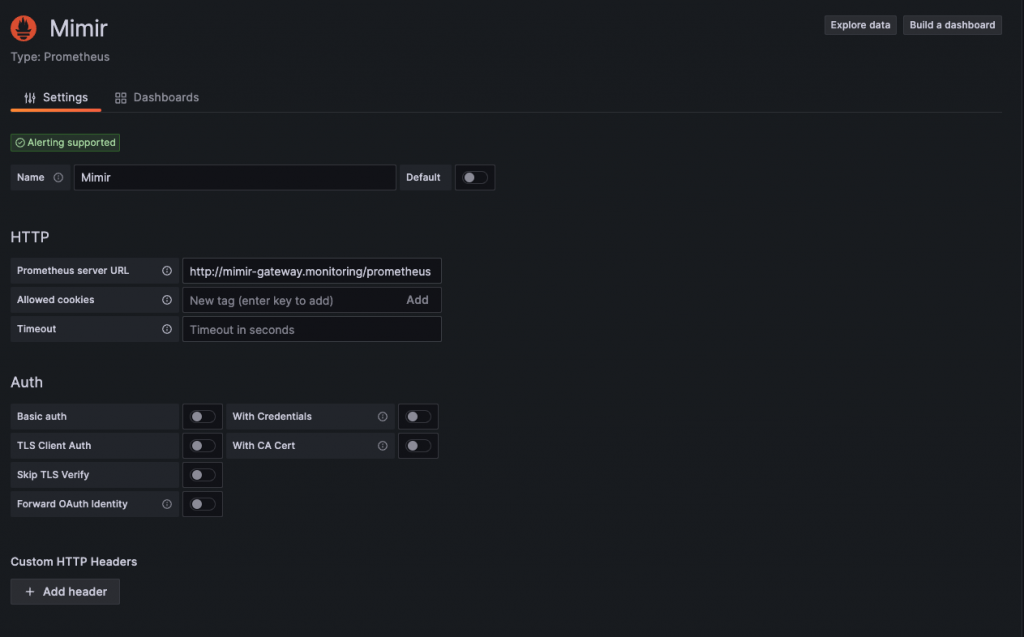Viewport: 1024px width, 637px height.
Task: Click the Auth section heading
Action: pyautogui.click(x=27, y=382)
